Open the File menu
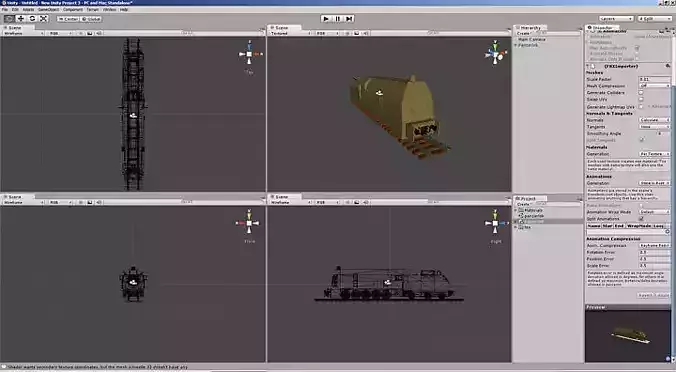Screen dimensions: 676x372 click(x=5, y=9)
